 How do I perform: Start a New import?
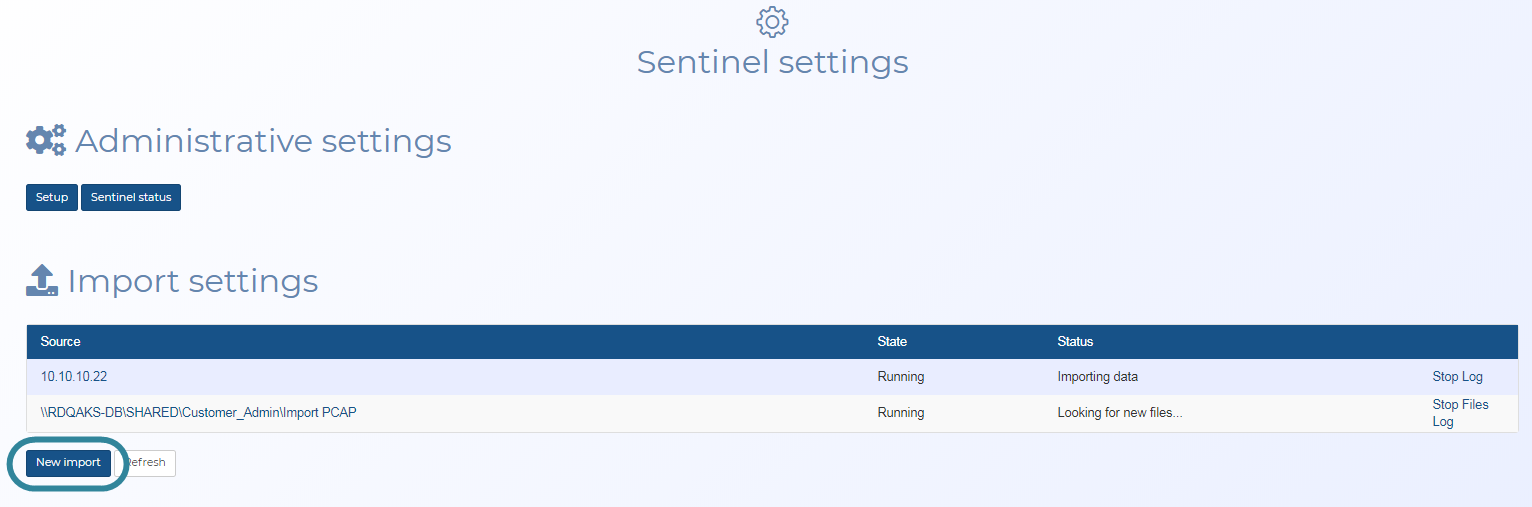68,463
